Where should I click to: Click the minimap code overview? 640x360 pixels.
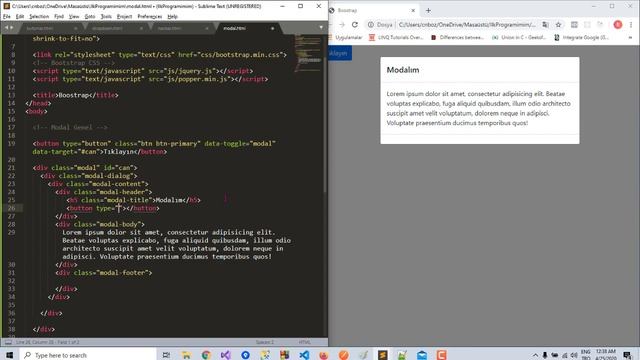pyautogui.click(x=308, y=53)
